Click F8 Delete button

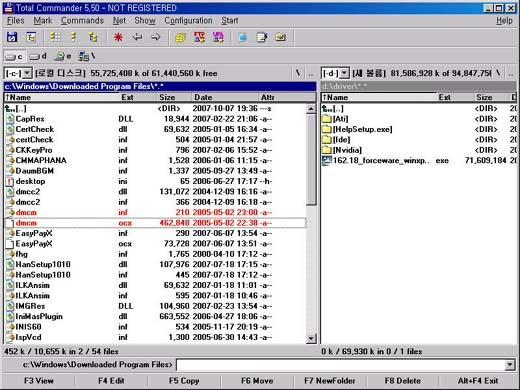pyautogui.click(x=403, y=381)
